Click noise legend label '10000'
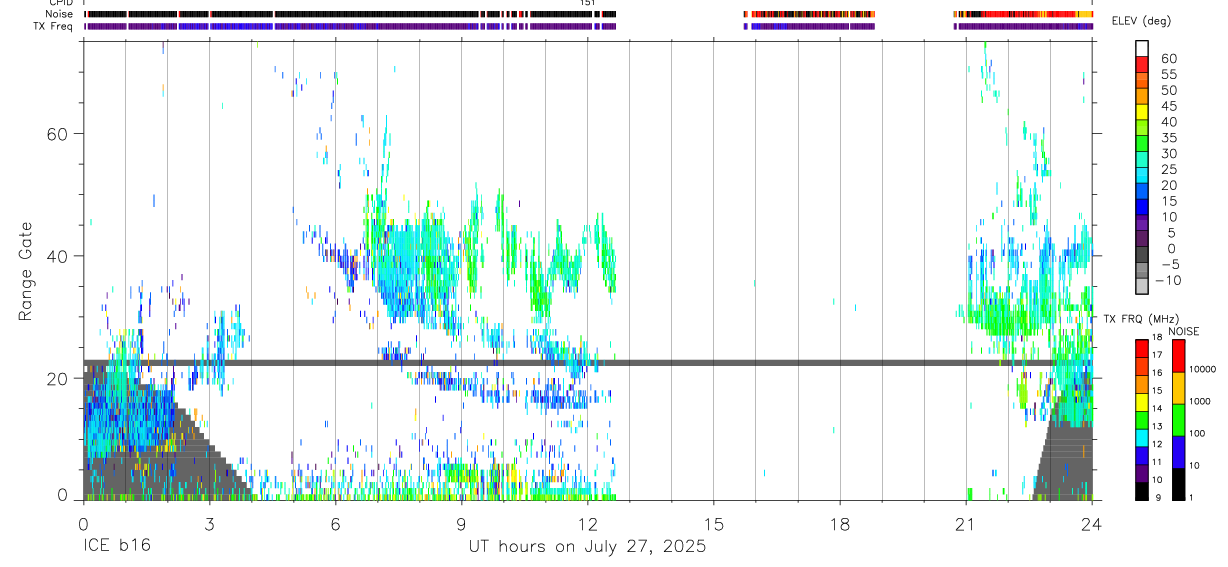Image resolution: width=1228 pixels, height=567 pixels. pyautogui.click(x=1202, y=369)
